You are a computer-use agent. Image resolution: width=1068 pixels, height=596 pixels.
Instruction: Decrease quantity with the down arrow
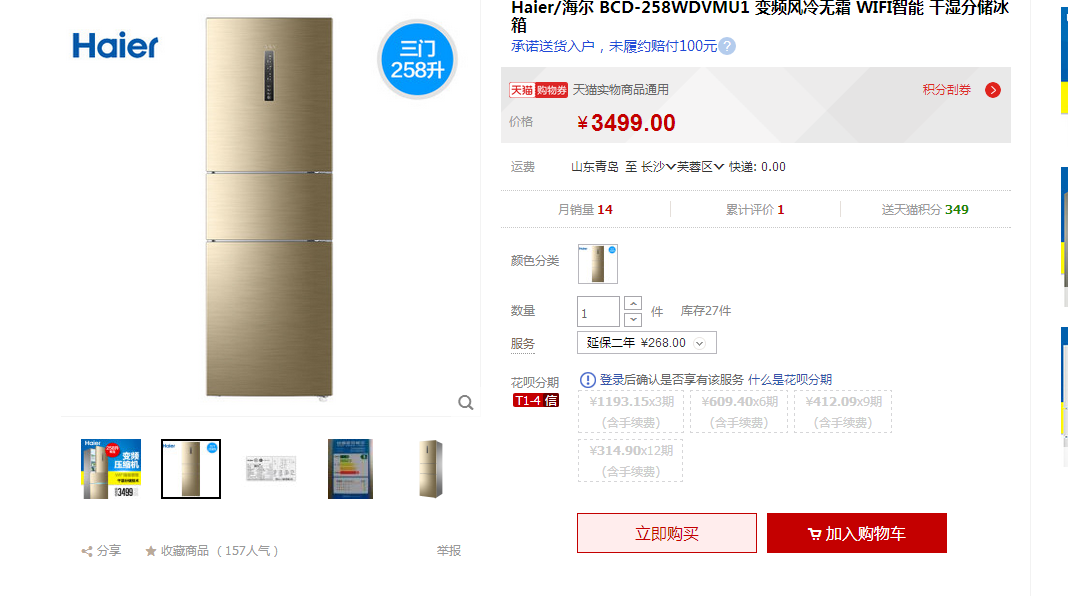click(x=633, y=319)
